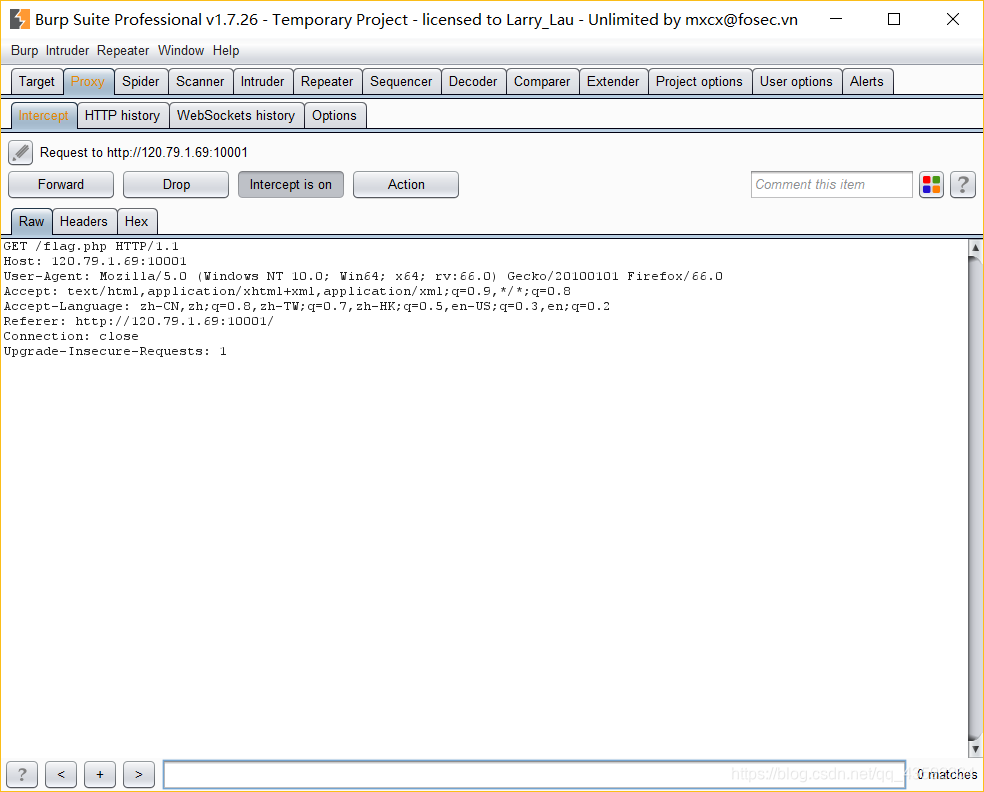
Task: Click the Burp Suite logo icon
Action: click(x=19, y=19)
